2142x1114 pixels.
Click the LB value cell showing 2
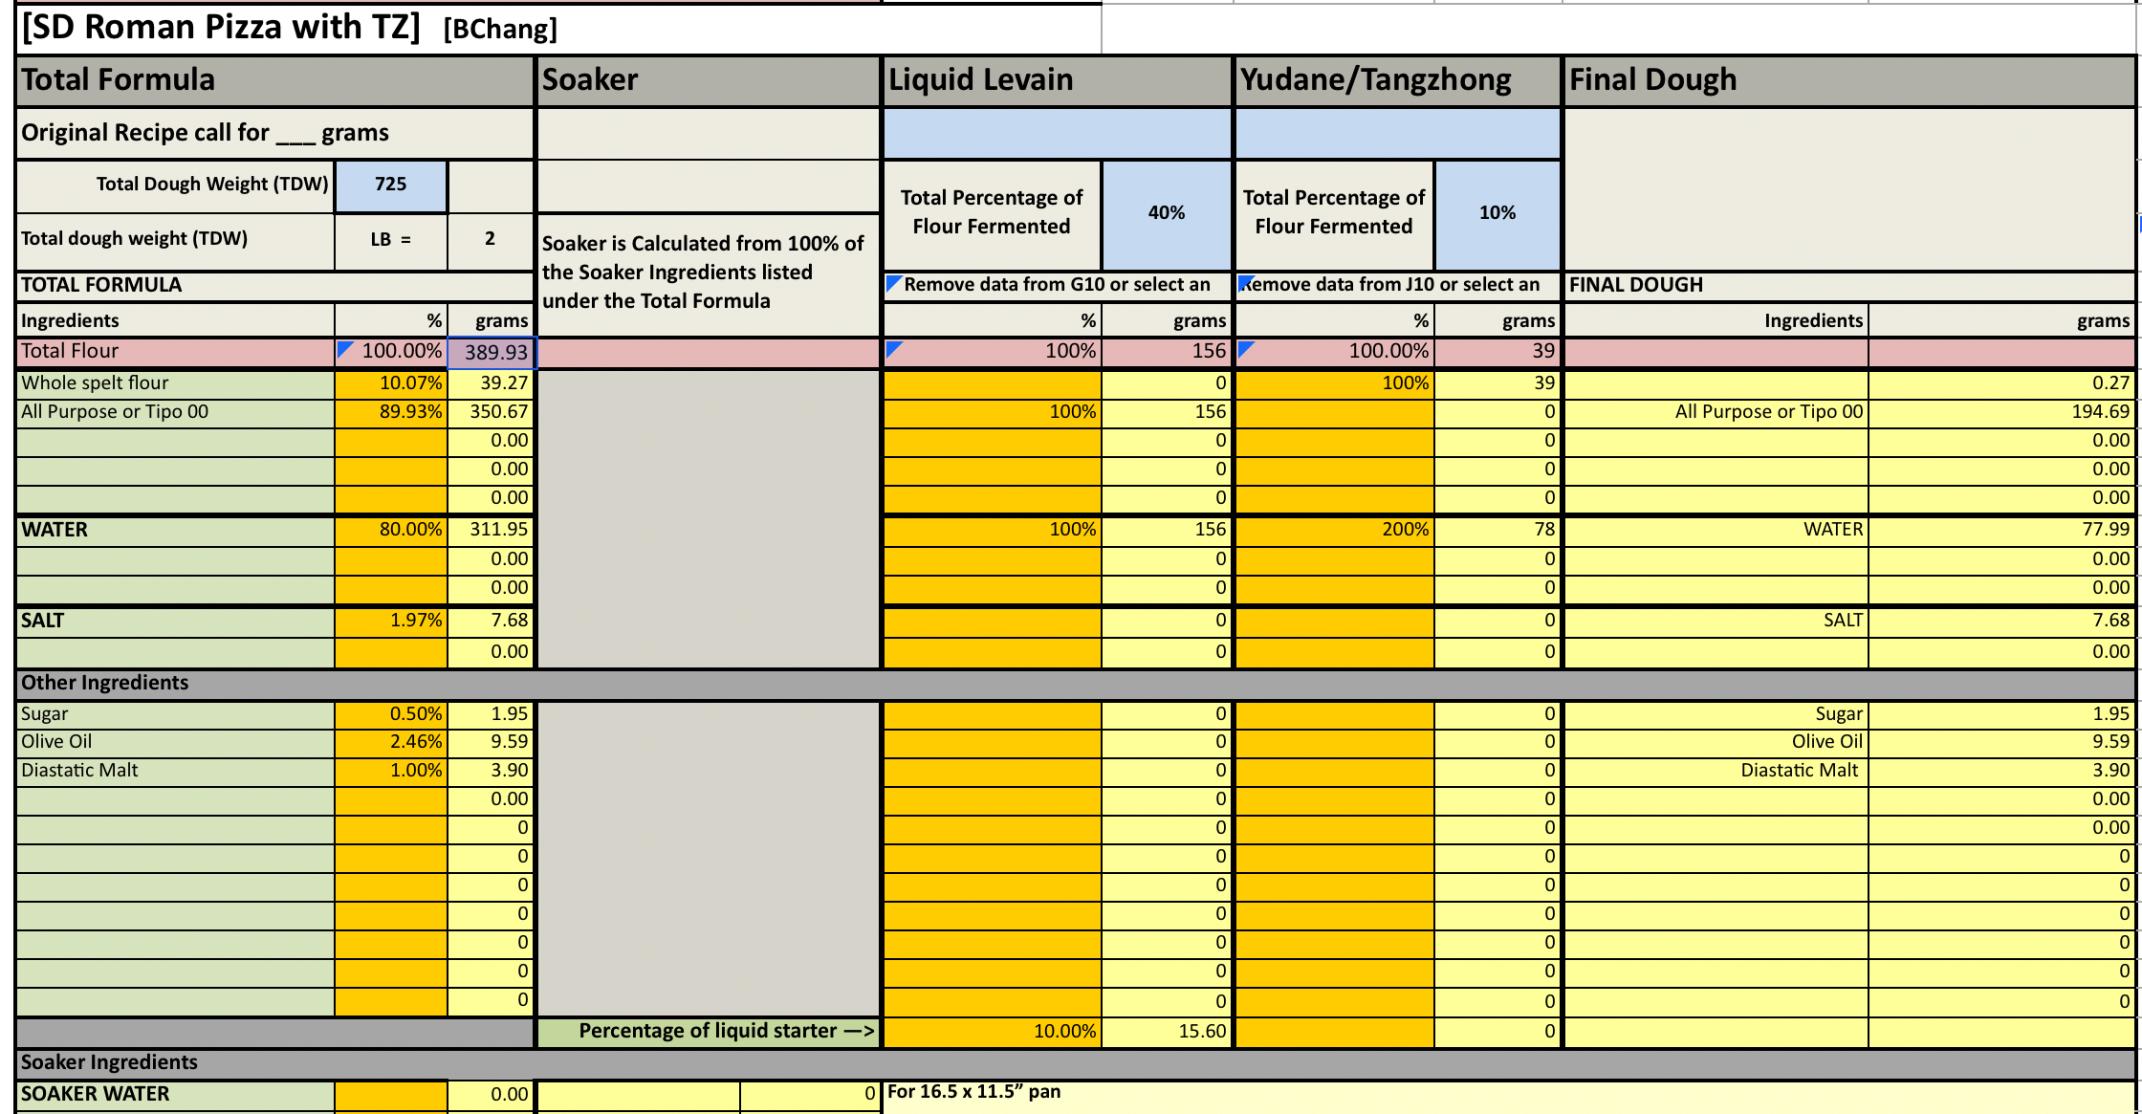(490, 240)
